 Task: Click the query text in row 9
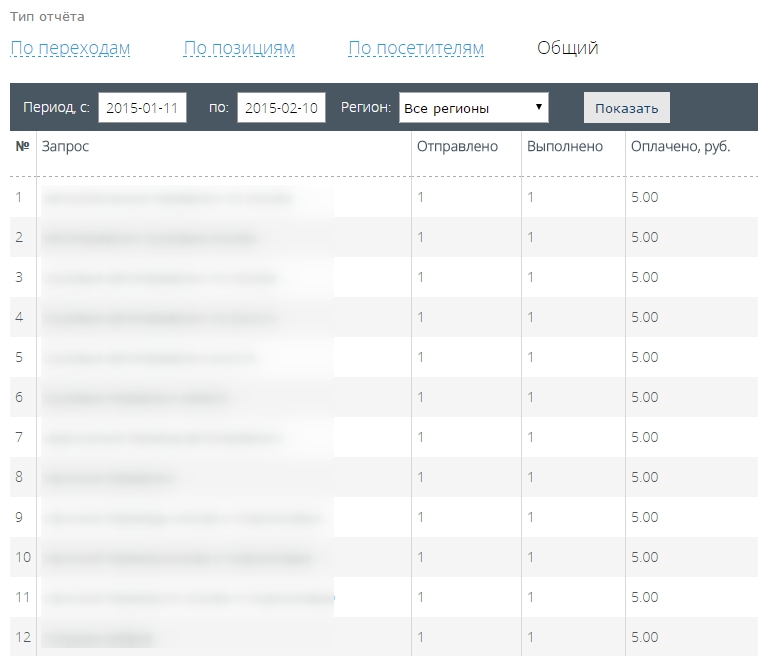pyautogui.click(x=182, y=518)
